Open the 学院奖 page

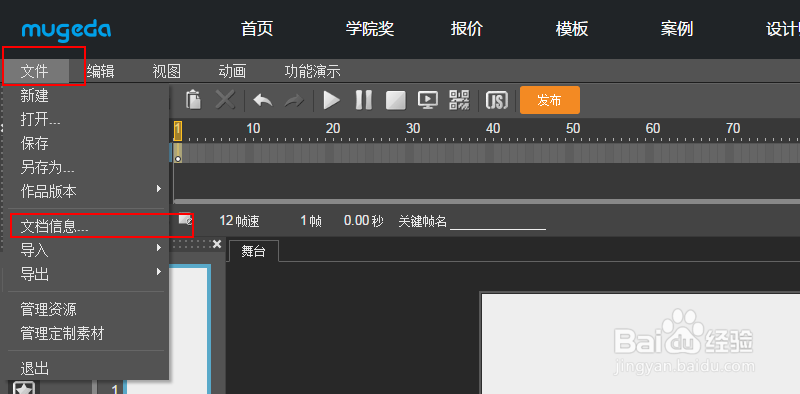pyautogui.click(x=370, y=29)
